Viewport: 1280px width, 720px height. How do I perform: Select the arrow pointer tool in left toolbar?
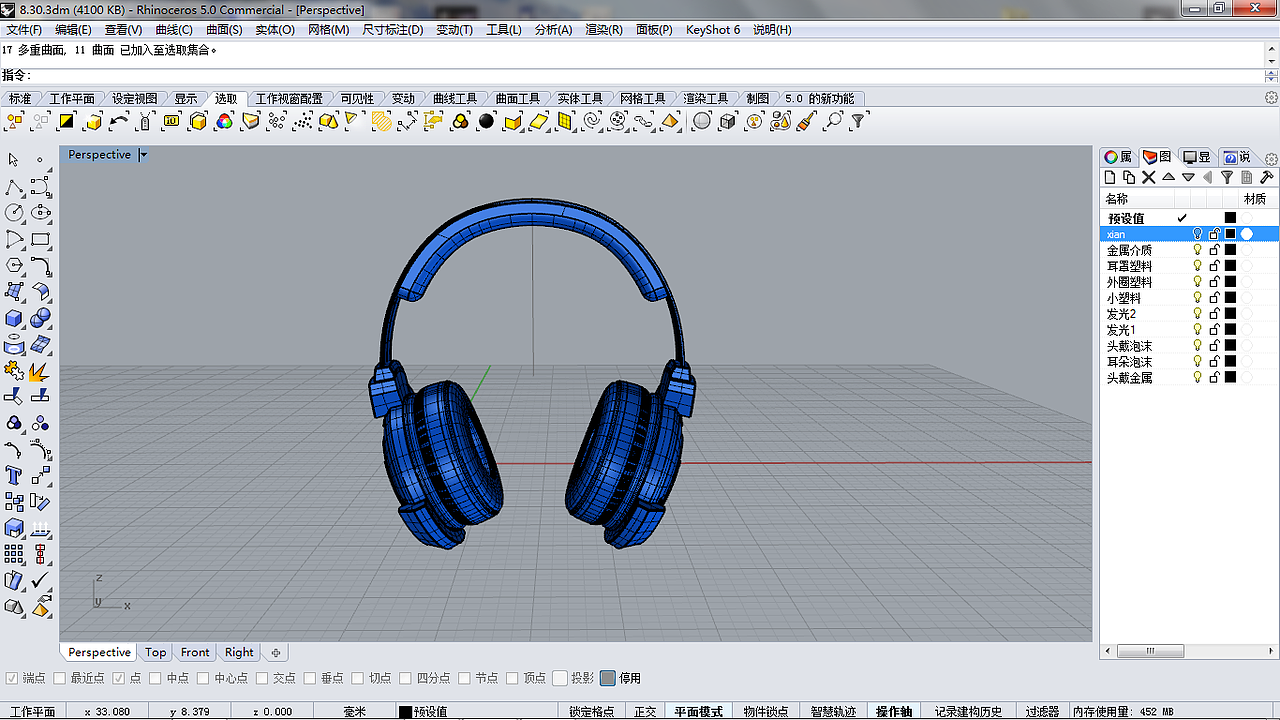click(x=14, y=160)
